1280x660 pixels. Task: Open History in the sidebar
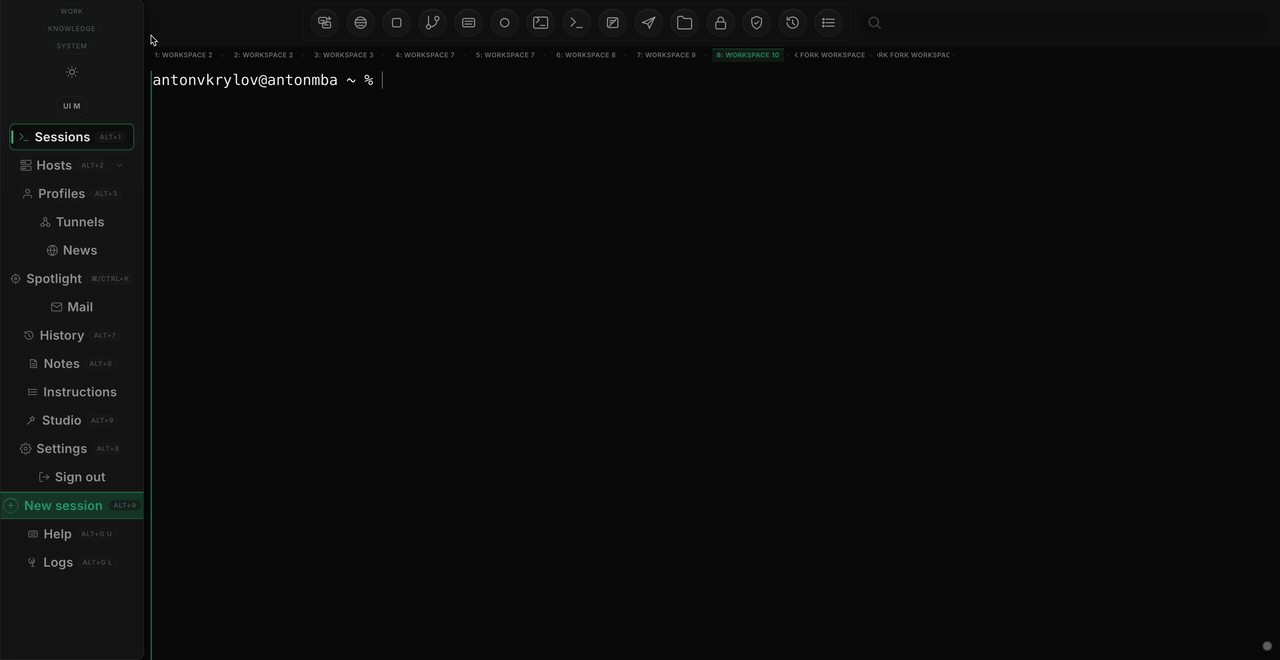point(72,335)
